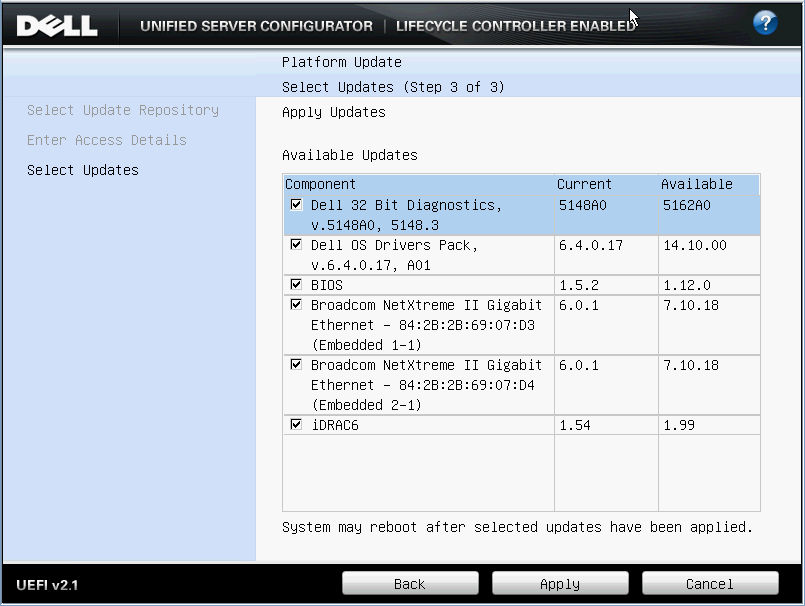
Task: Click Select Updates (Step 3 of 3) heading
Action: (393, 87)
